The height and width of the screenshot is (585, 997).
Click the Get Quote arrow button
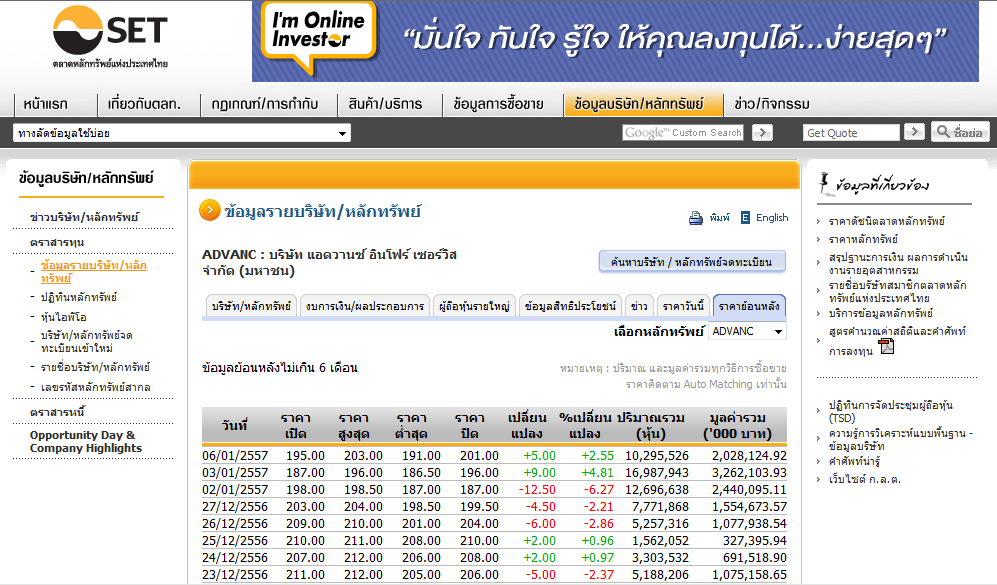tap(914, 132)
